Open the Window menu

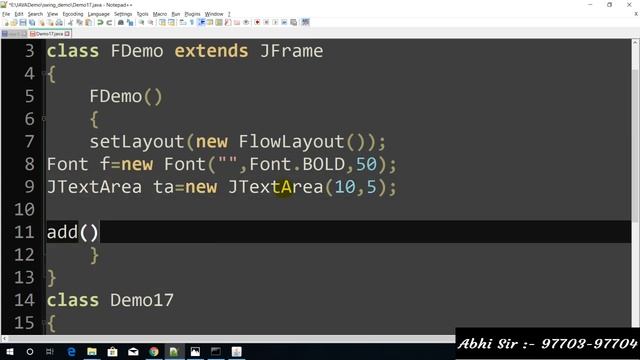coord(214,14)
